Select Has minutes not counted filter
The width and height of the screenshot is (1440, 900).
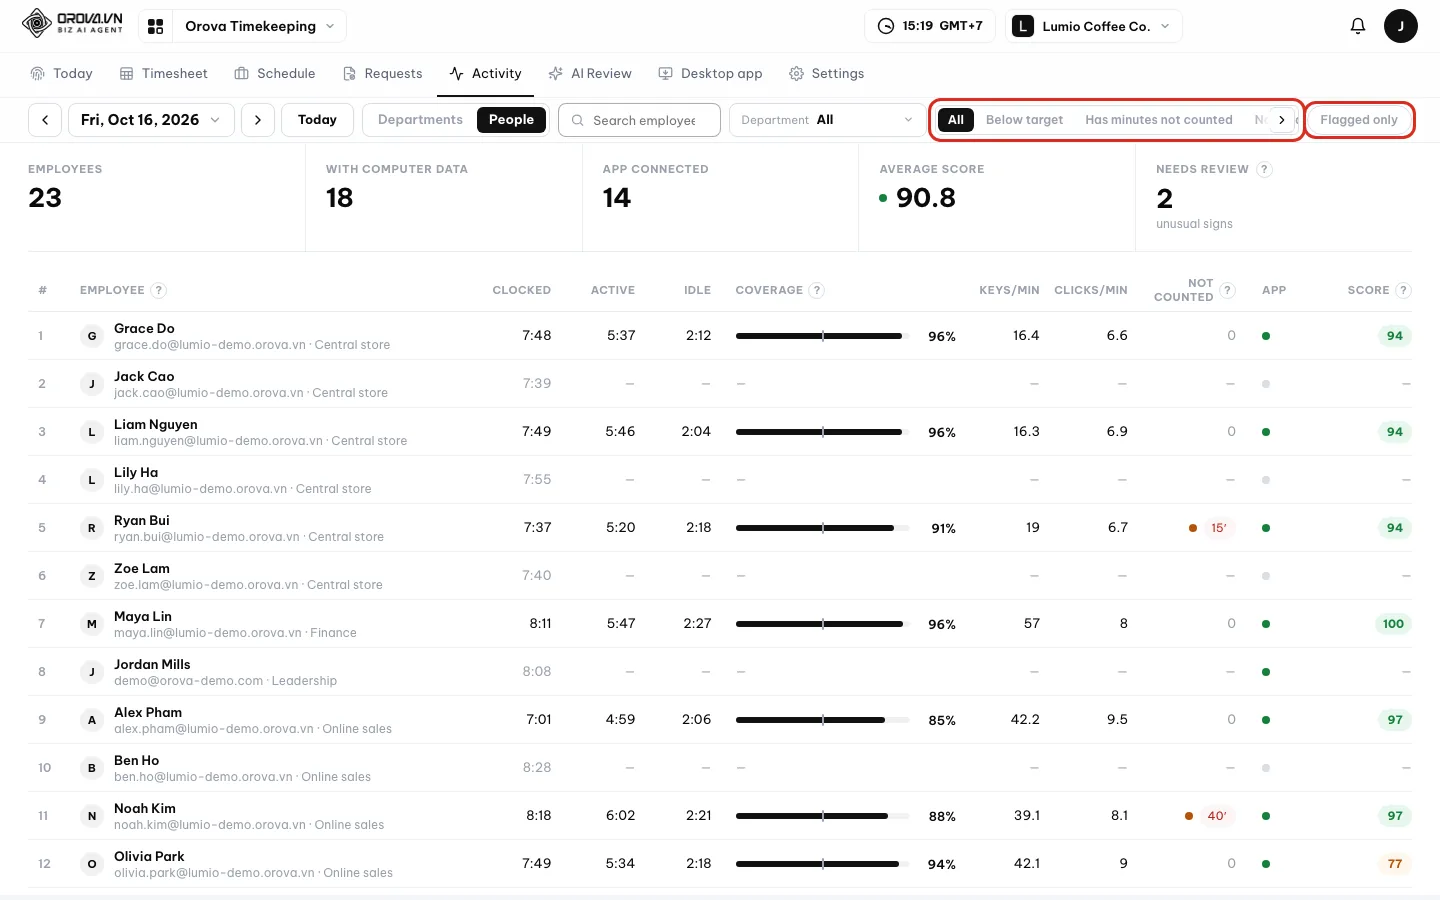point(1159,120)
